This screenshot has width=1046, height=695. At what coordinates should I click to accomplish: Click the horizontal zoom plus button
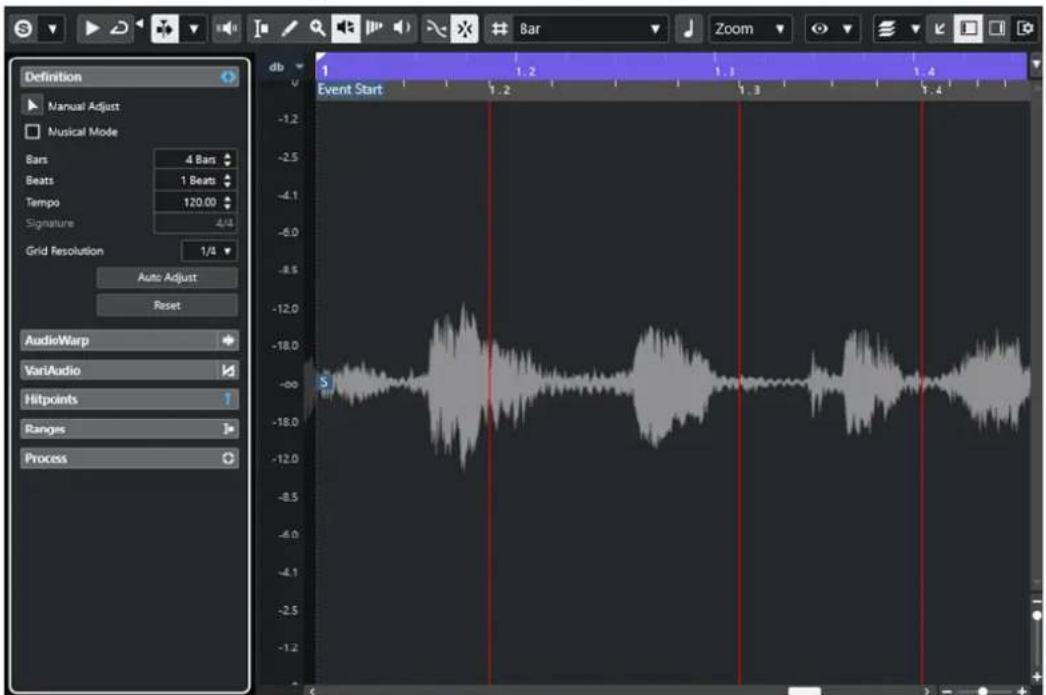tap(1021, 690)
